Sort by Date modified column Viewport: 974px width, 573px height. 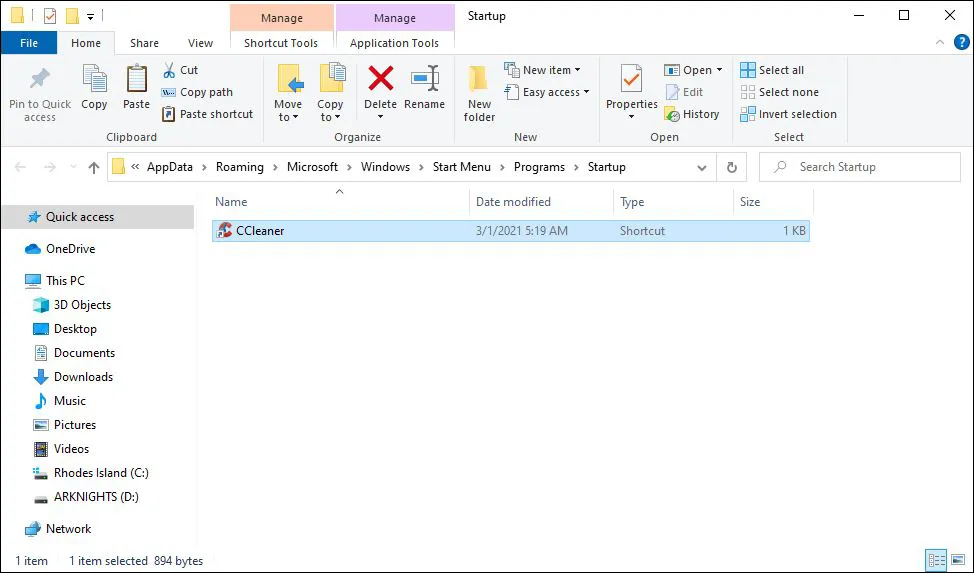tap(542, 201)
